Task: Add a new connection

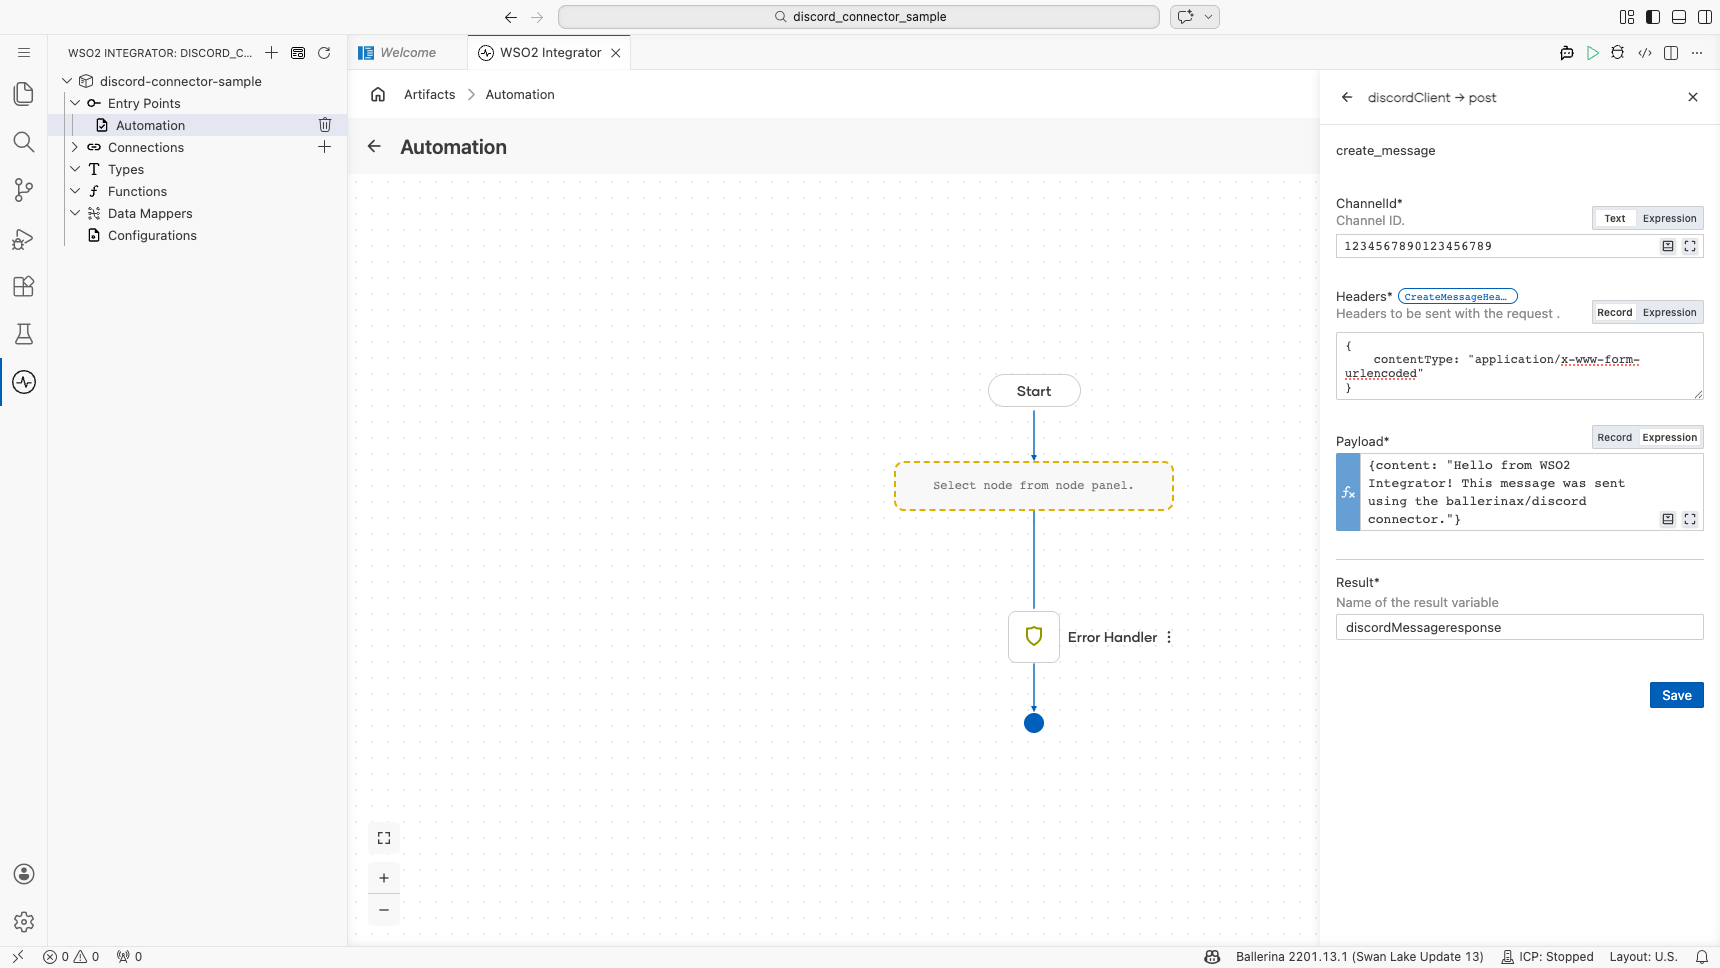Action: tap(325, 147)
